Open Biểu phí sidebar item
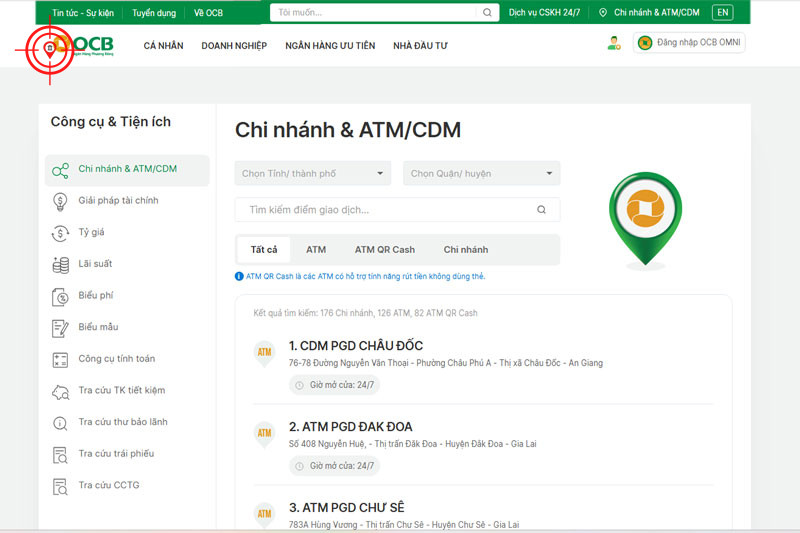 click(x=95, y=296)
